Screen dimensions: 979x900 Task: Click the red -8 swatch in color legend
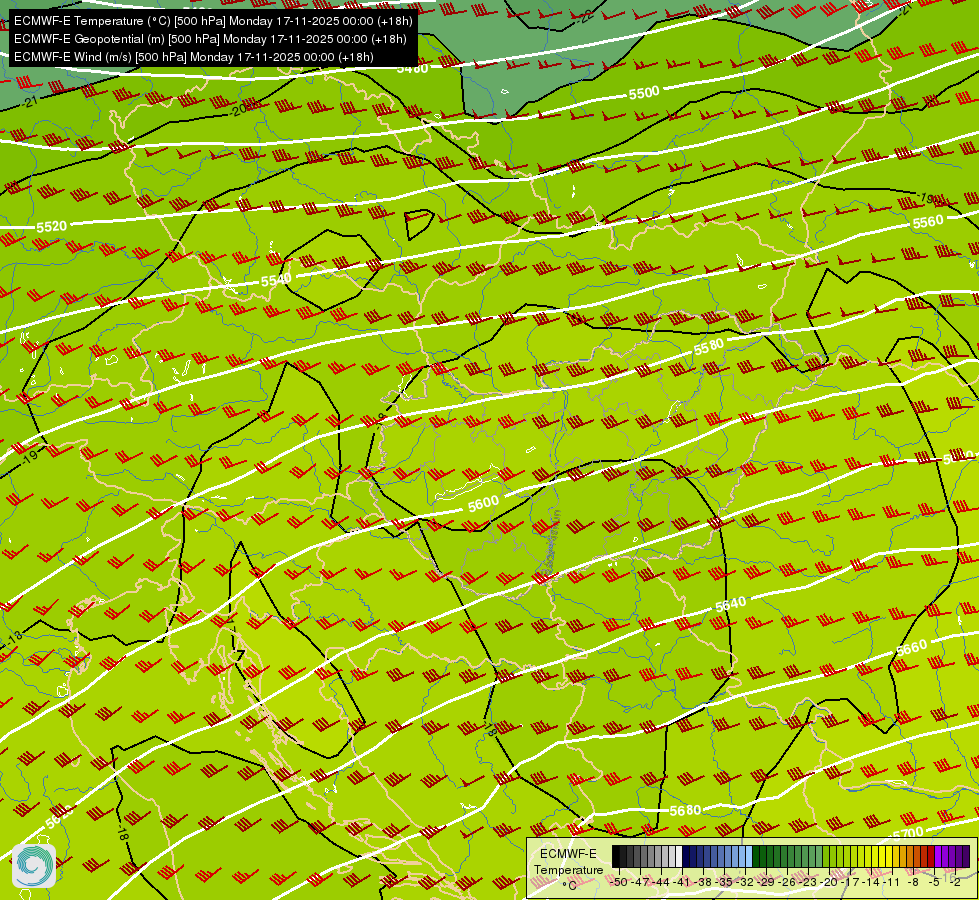pos(917,856)
